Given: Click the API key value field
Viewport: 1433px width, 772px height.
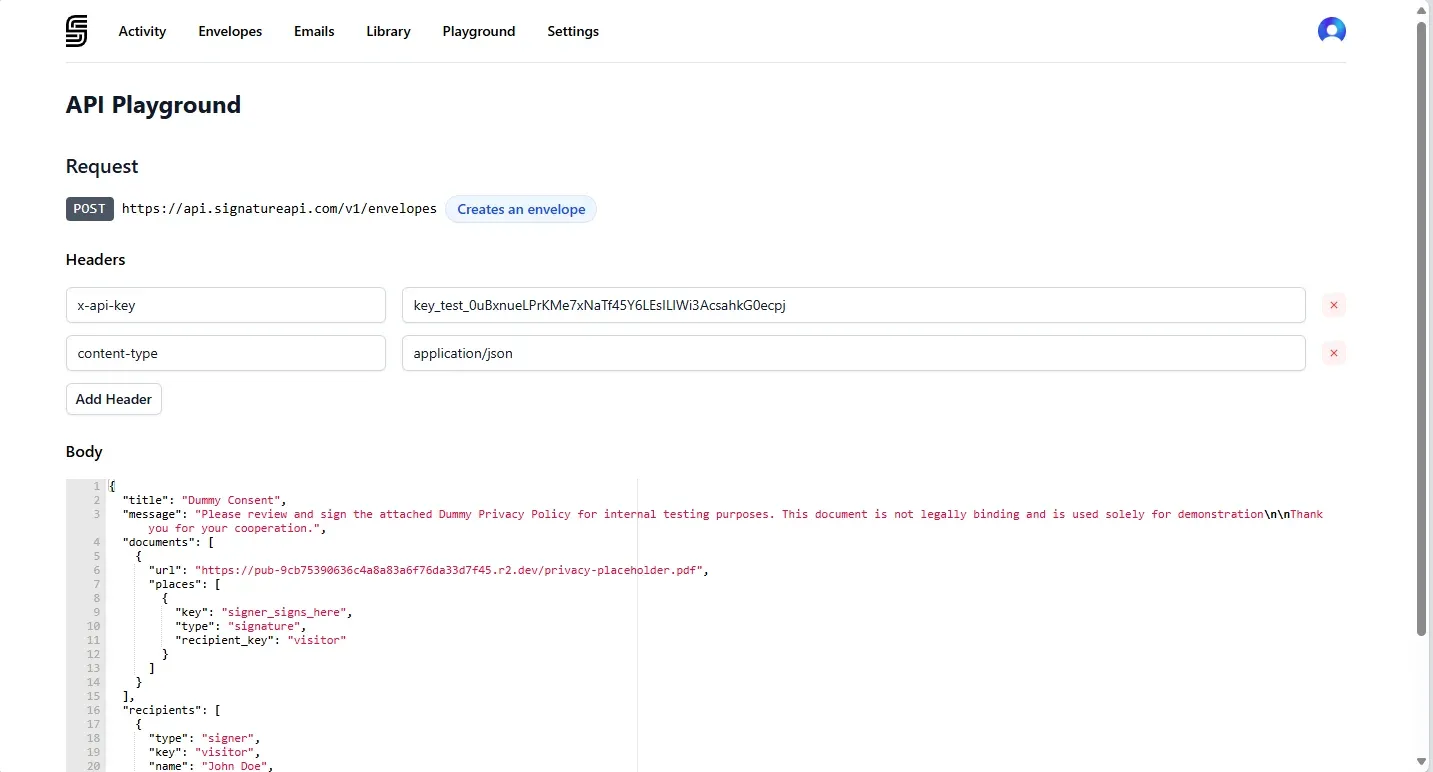Looking at the screenshot, I should pos(853,305).
